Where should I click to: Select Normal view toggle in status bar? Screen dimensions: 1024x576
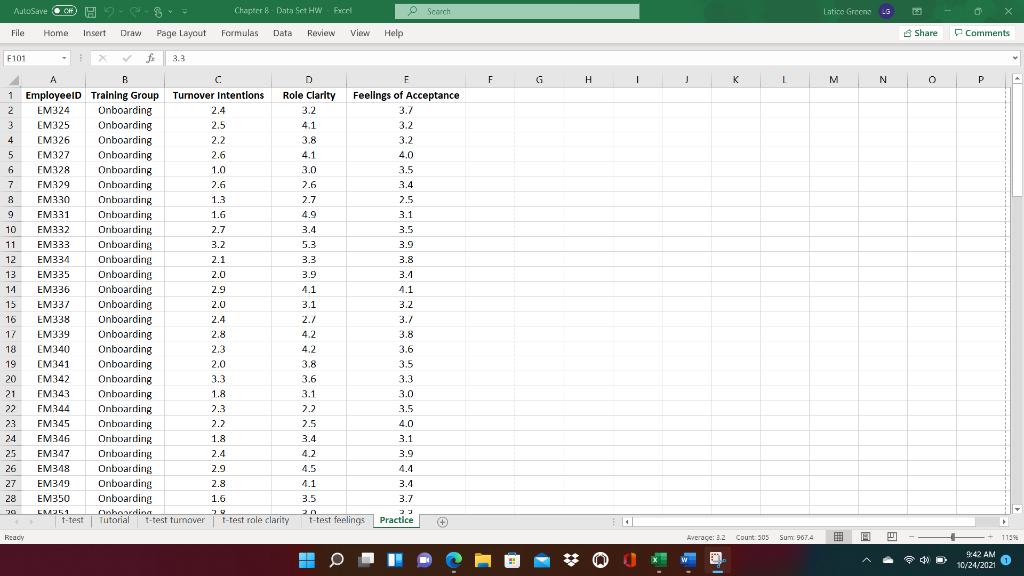[x=838, y=536]
